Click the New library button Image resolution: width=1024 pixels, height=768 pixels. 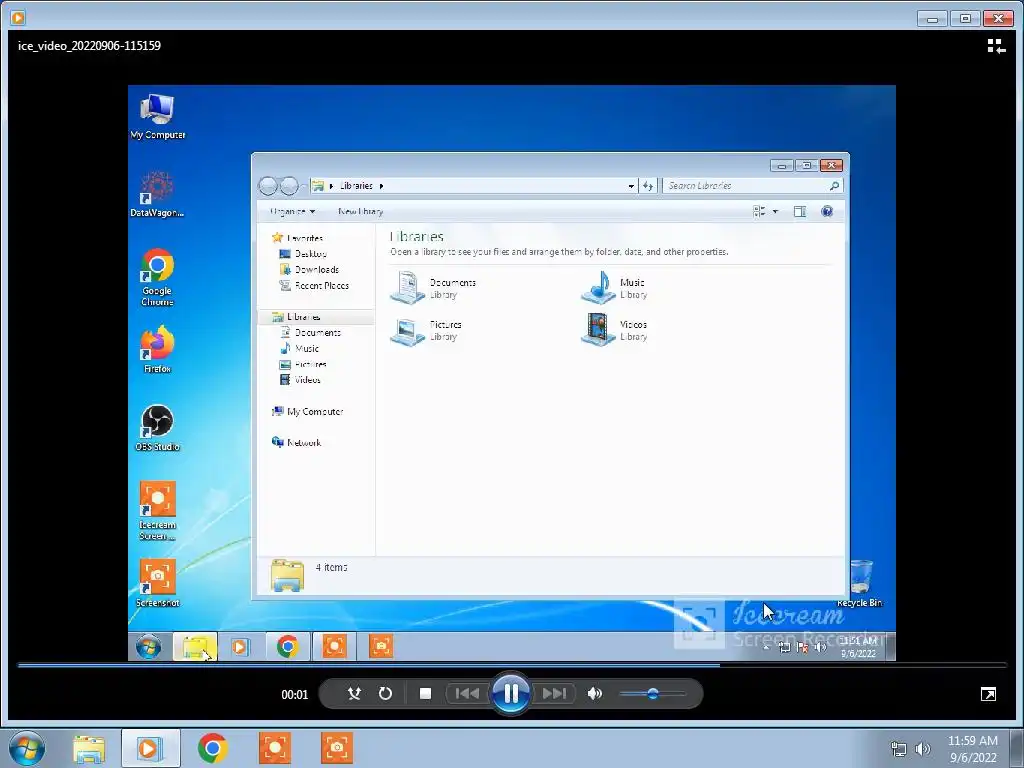(360, 212)
